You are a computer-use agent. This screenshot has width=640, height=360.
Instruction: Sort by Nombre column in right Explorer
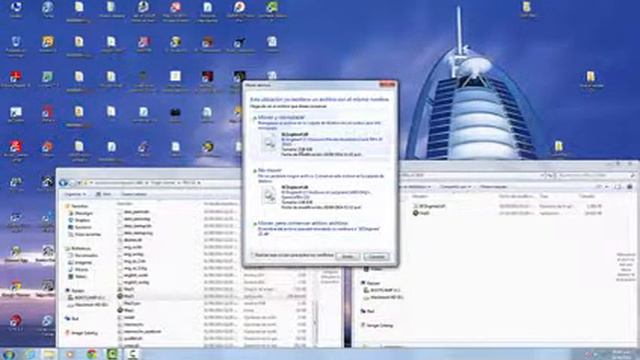[x=420, y=197]
